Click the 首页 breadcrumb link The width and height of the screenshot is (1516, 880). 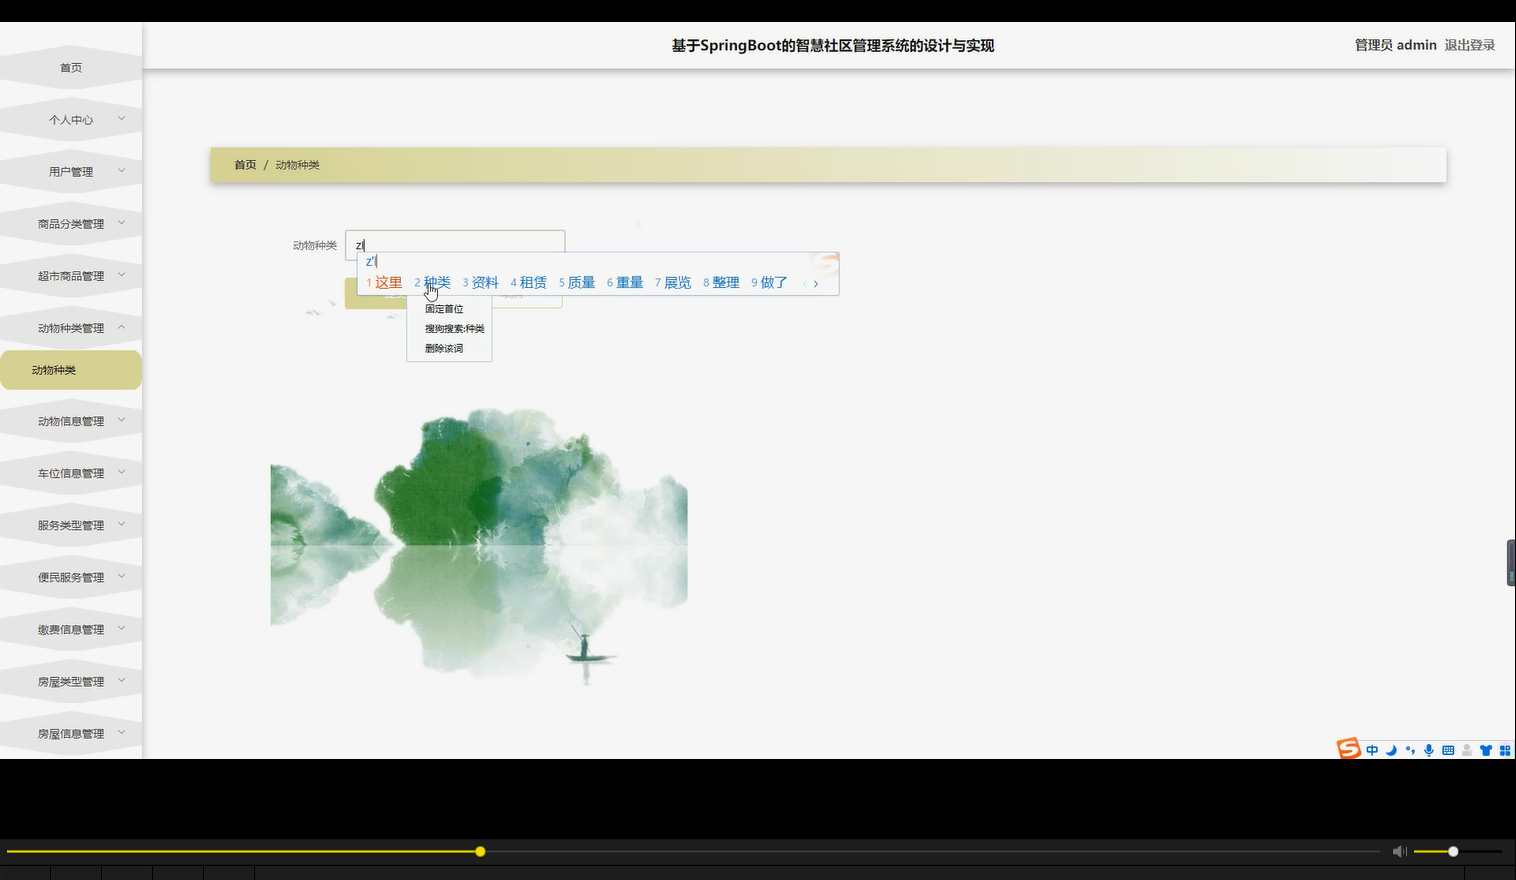(x=245, y=165)
